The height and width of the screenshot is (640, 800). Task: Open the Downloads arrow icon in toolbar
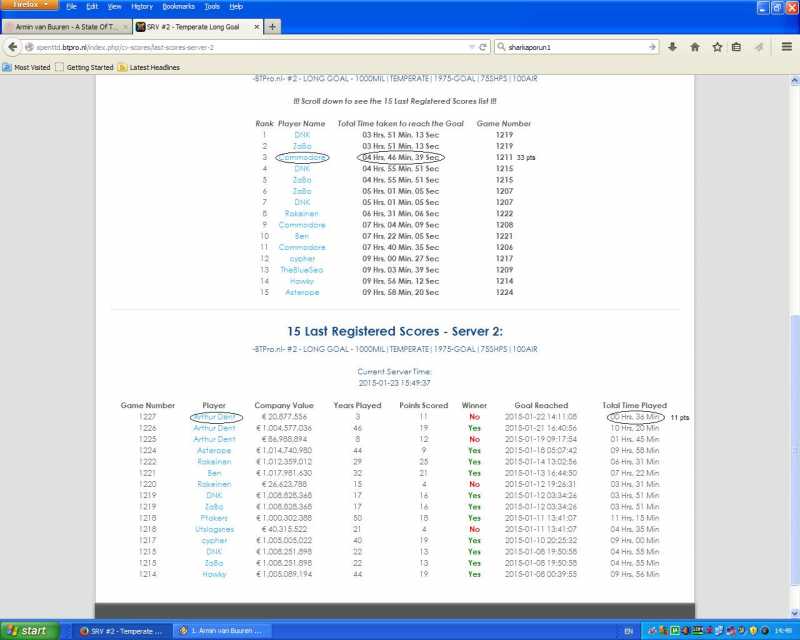pyautogui.click(x=672, y=47)
